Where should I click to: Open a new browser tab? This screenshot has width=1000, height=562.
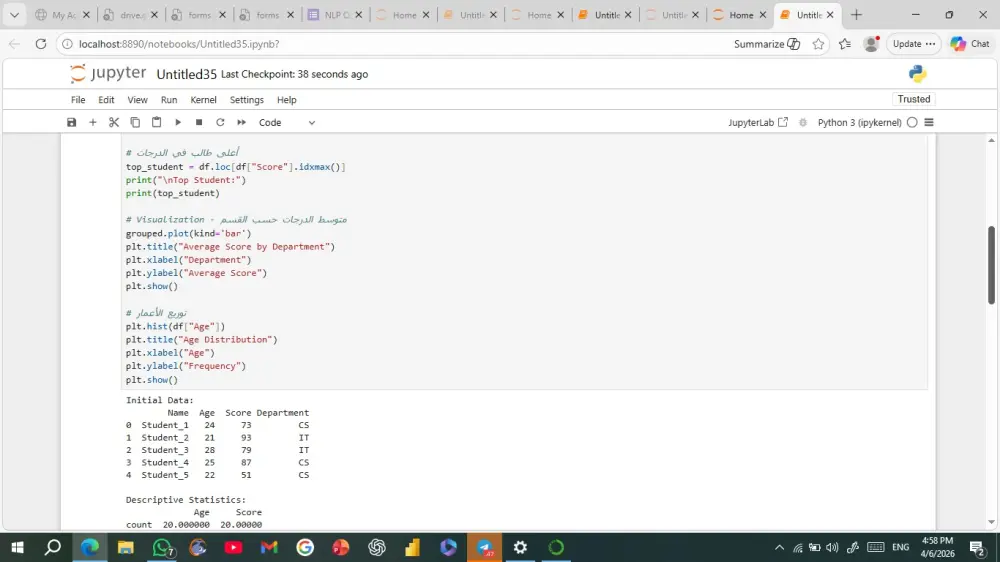coord(857,15)
